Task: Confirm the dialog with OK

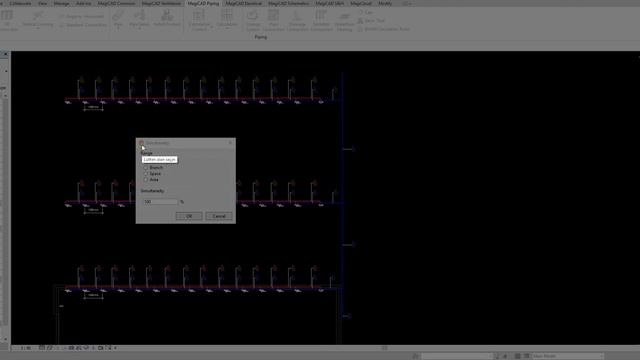Action: pos(189,216)
